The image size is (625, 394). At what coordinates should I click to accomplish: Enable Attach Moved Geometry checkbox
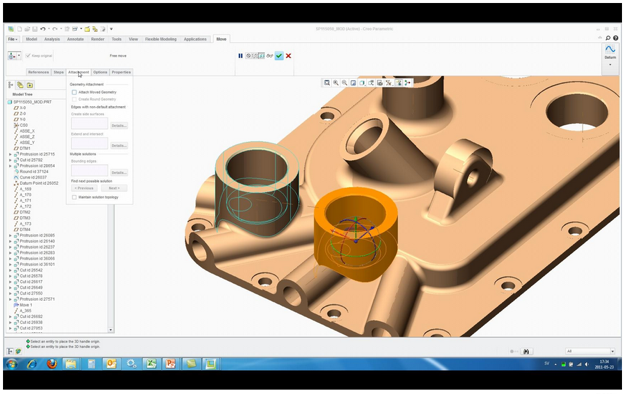point(74,92)
